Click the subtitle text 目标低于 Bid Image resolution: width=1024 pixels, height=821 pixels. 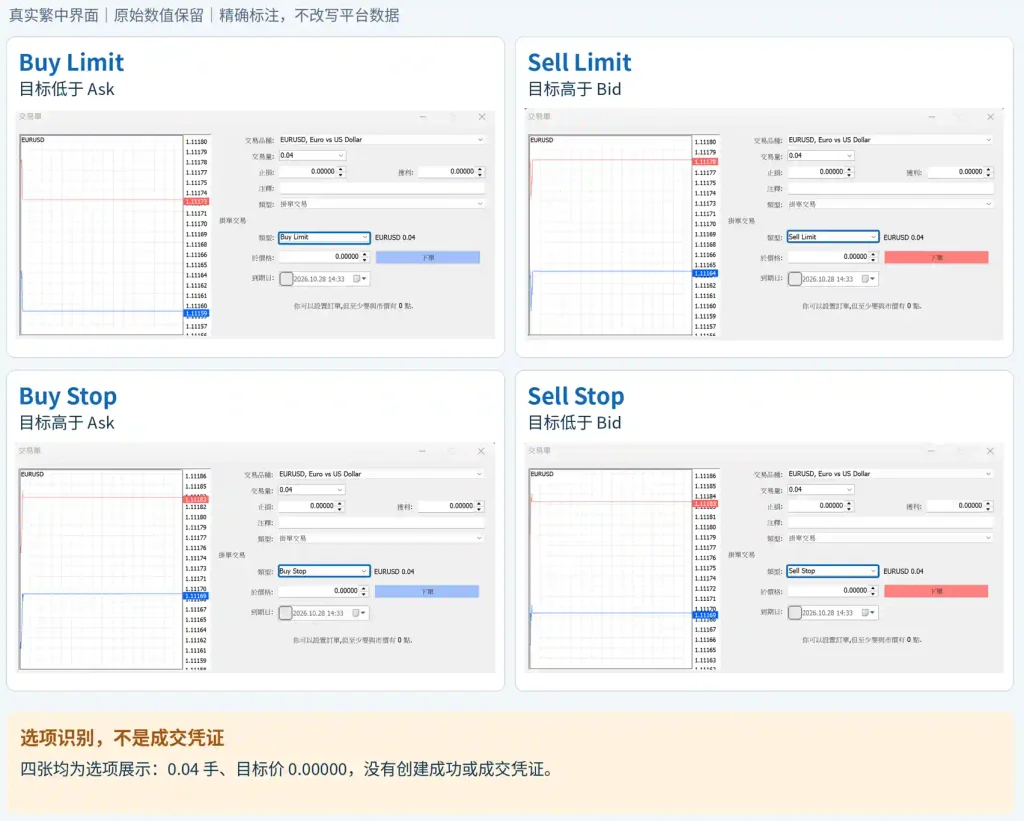(575, 423)
